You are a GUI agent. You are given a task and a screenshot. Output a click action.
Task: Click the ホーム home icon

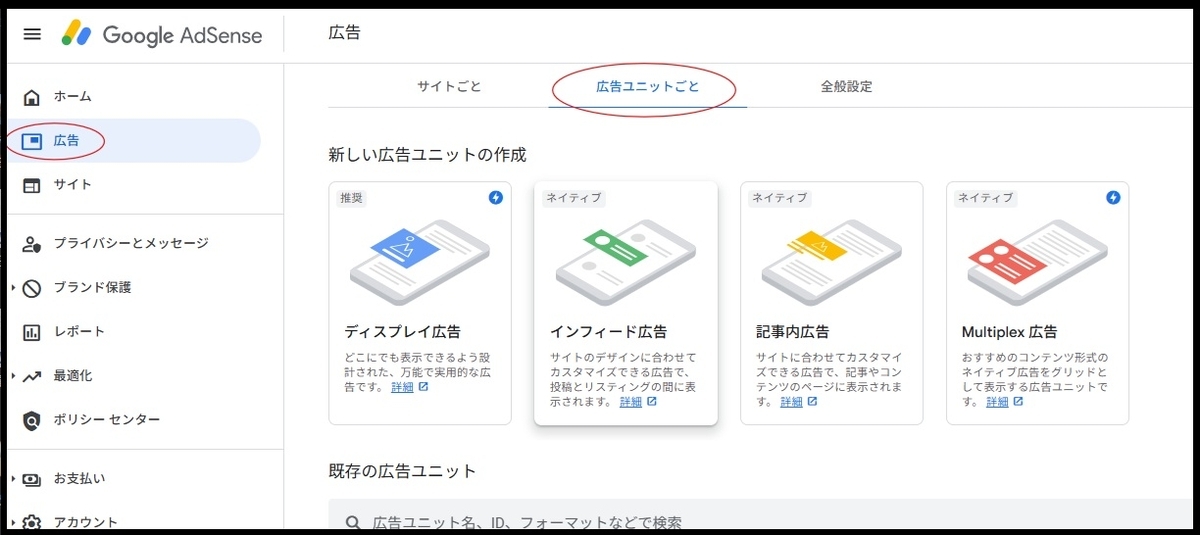tap(32, 97)
